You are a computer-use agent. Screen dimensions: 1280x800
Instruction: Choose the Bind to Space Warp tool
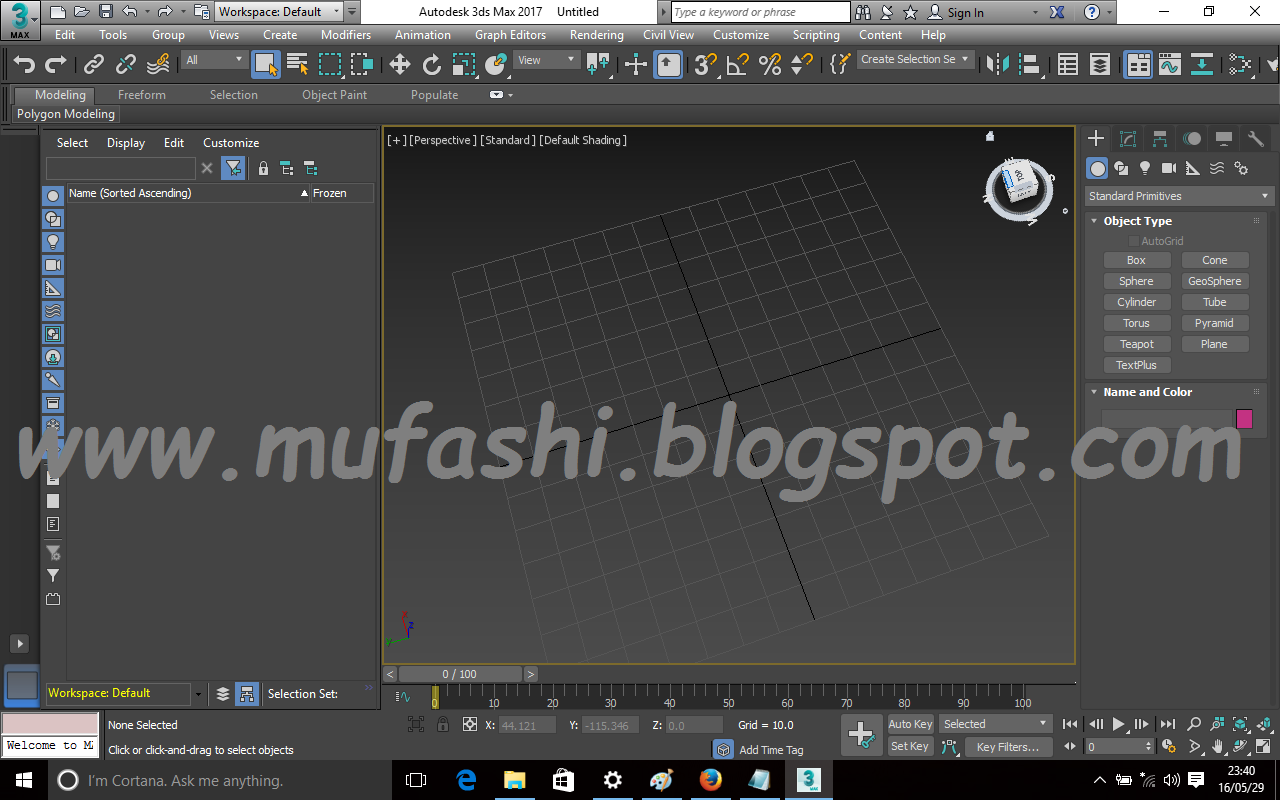158,64
